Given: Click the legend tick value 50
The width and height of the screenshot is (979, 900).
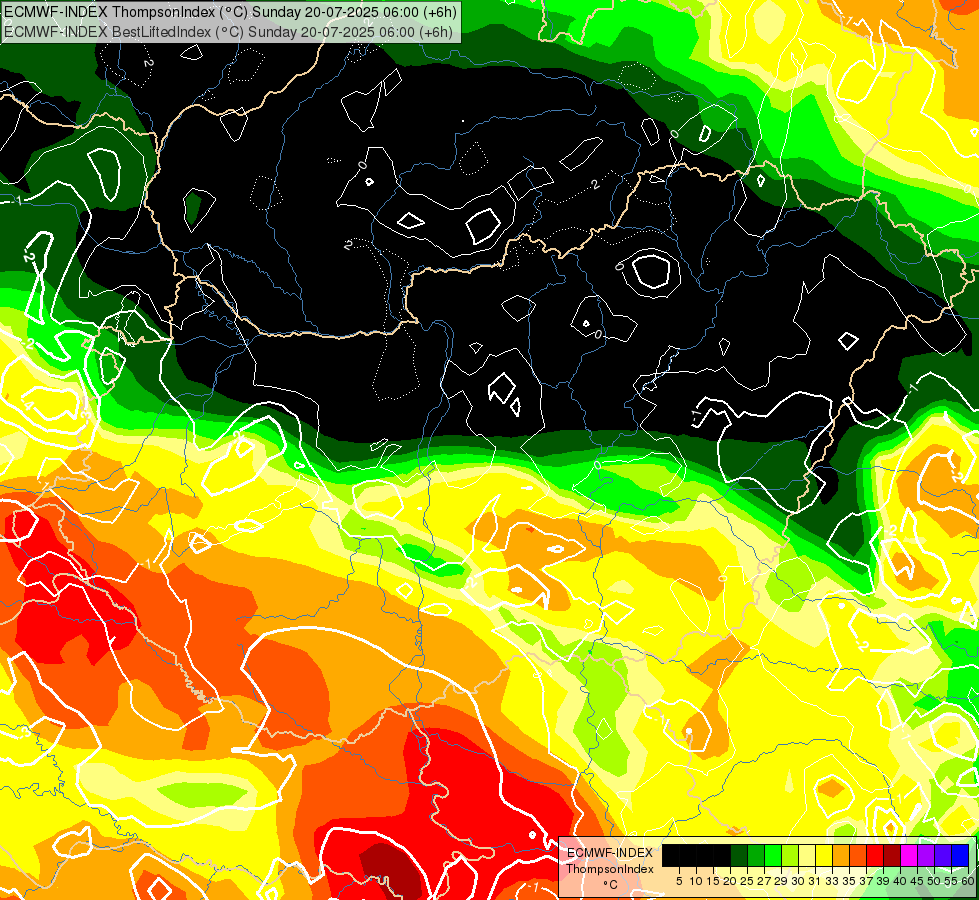Looking at the screenshot, I should pos(934,881).
